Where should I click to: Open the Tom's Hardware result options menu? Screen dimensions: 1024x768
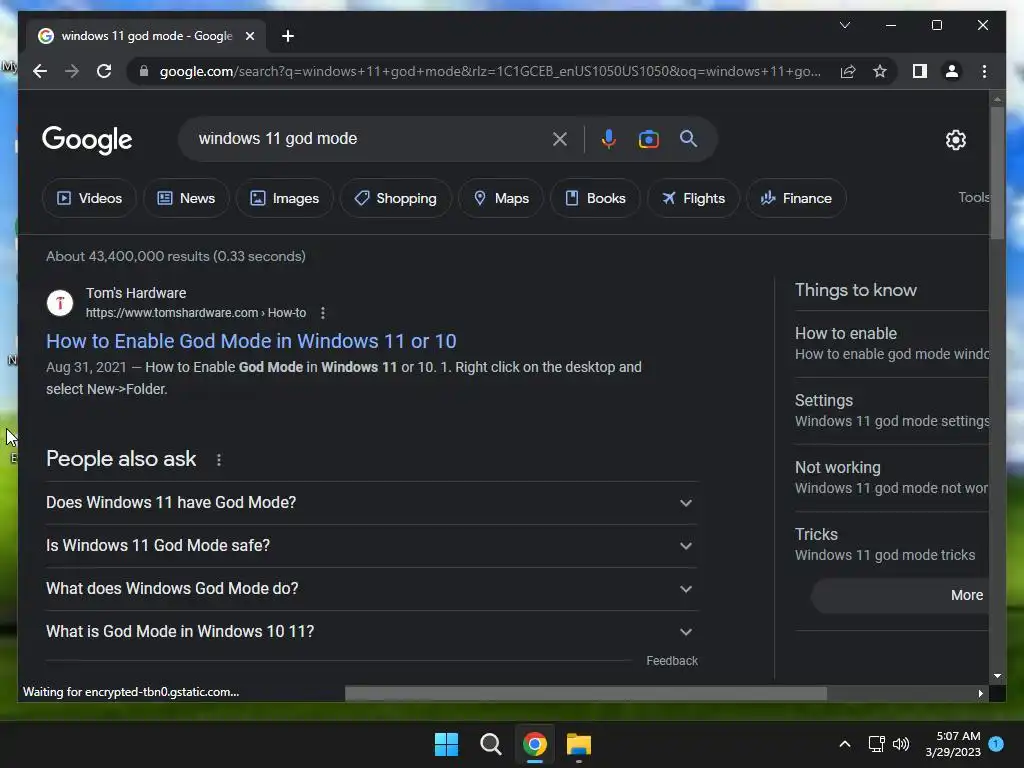[x=323, y=313]
